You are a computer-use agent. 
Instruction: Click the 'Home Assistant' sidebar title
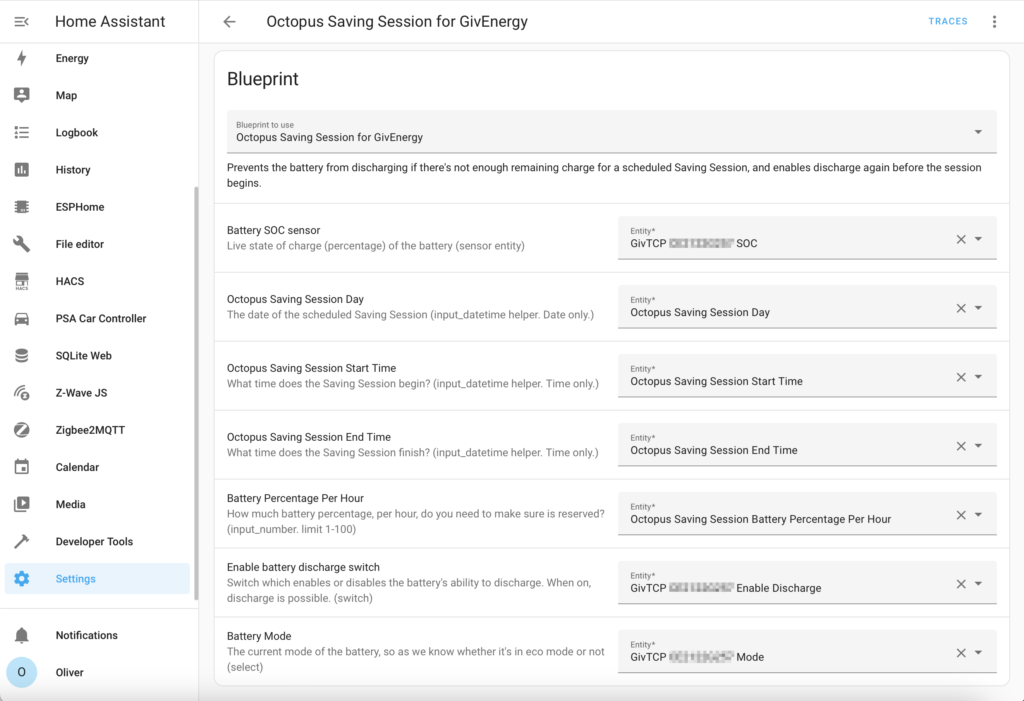(110, 22)
